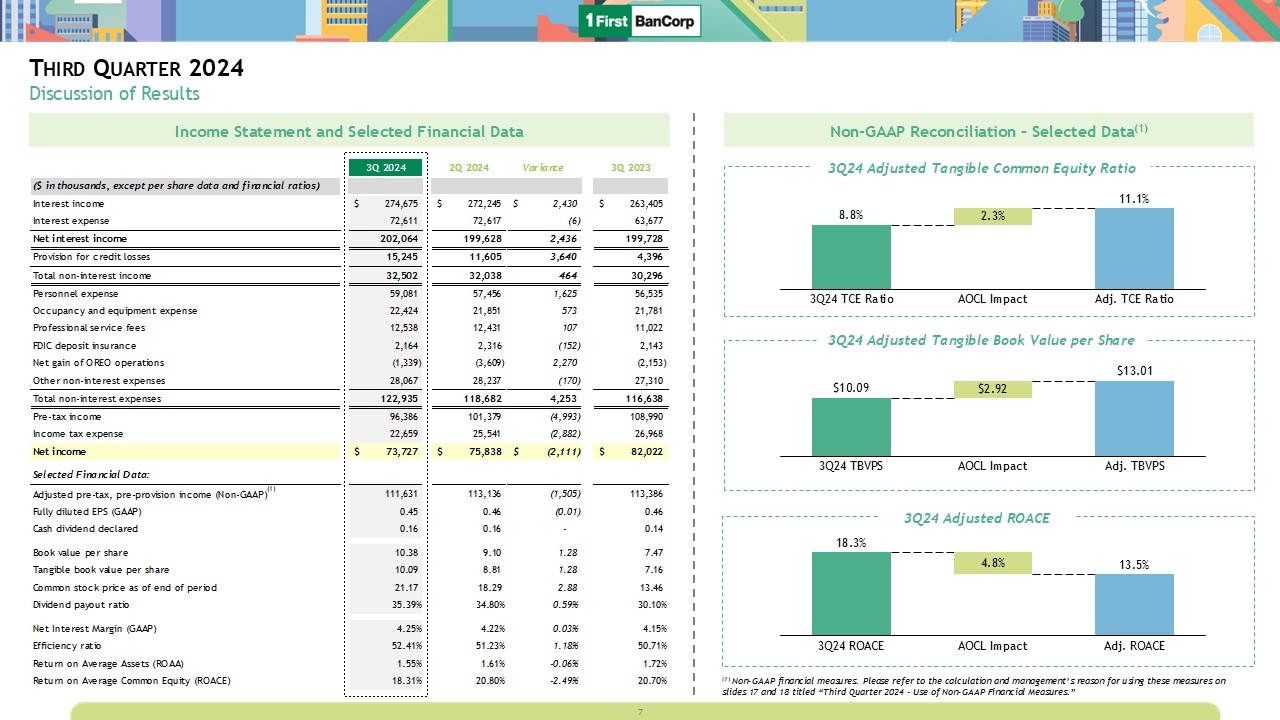The height and width of the screenshot is (720, 1280).
Task: Click the $2.92 AOCL Impact box
Action: point(992,390)
